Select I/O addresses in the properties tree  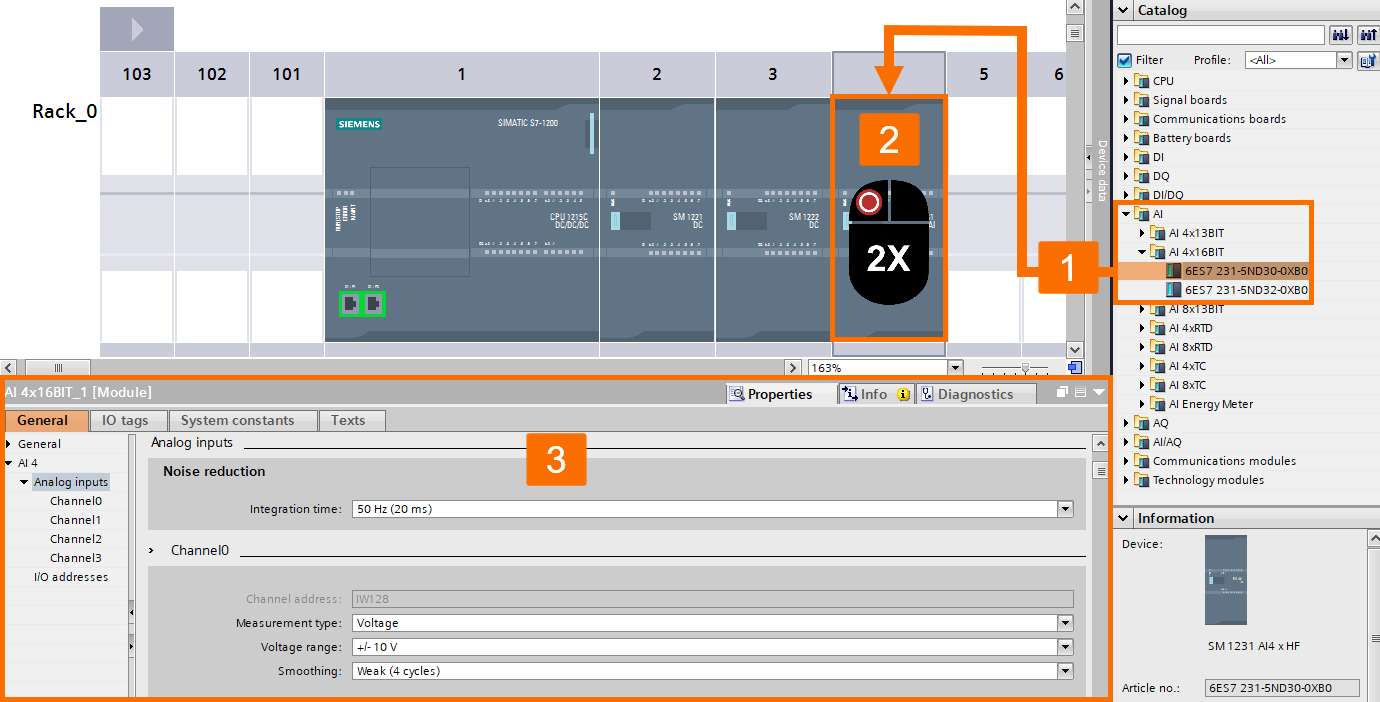pyautogui.click(x=71, y=577)
